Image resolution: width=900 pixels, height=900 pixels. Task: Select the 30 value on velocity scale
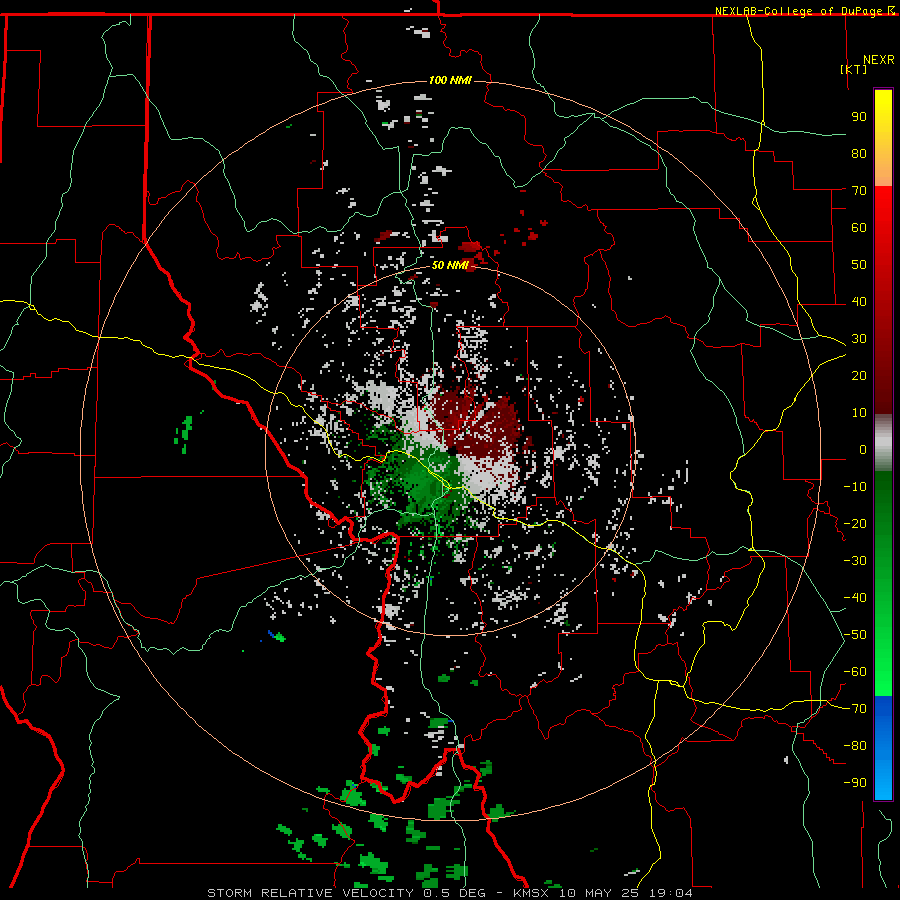(859, 339)
